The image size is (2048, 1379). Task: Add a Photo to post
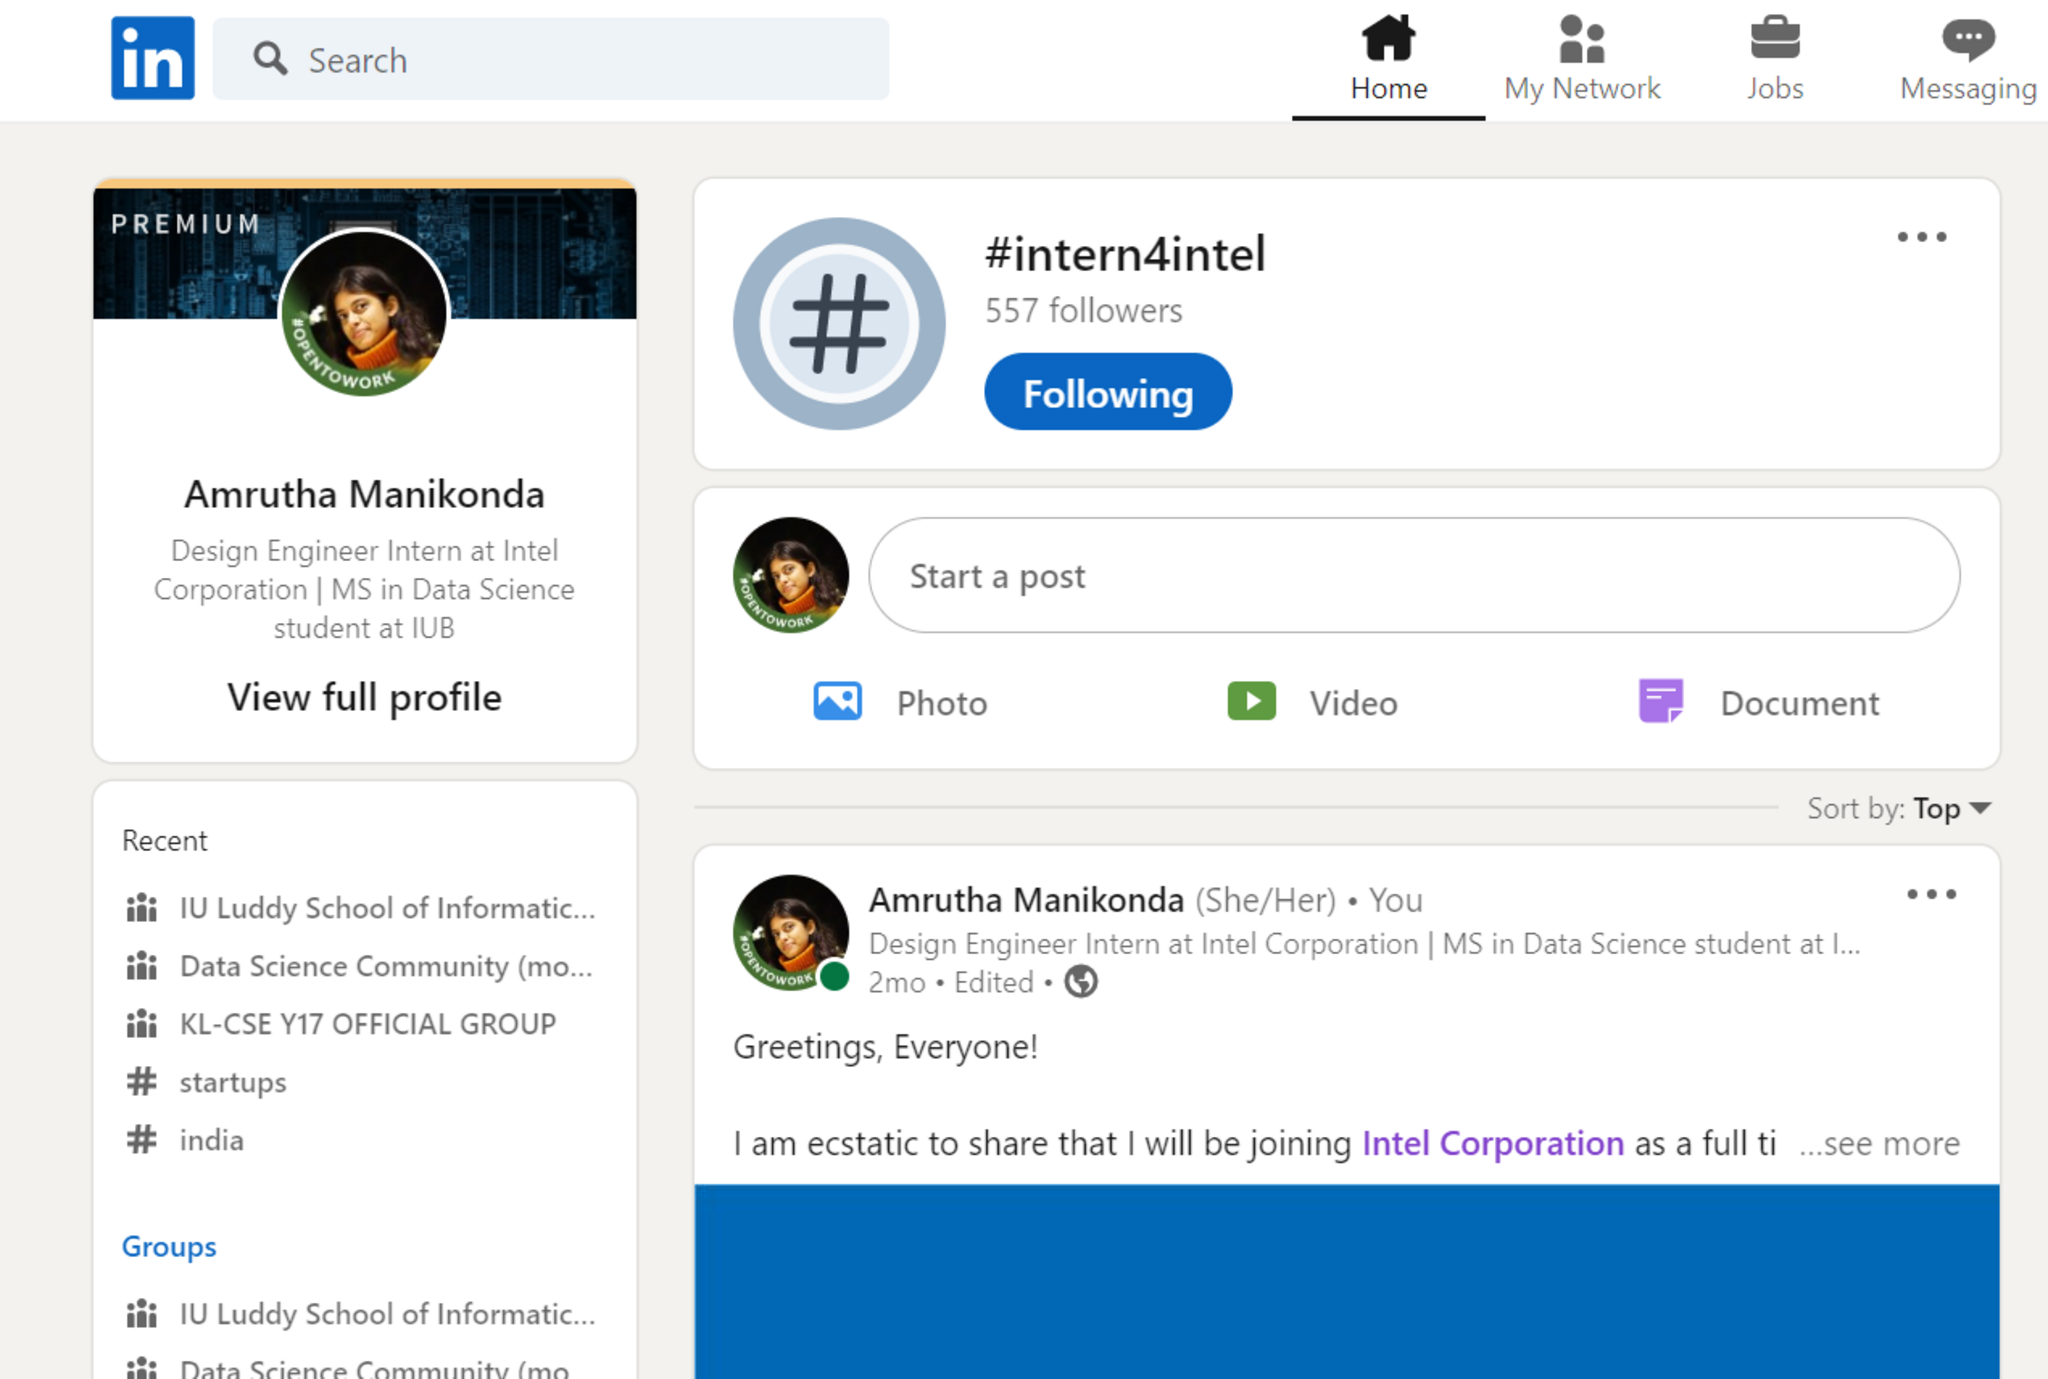click(900, 702)
